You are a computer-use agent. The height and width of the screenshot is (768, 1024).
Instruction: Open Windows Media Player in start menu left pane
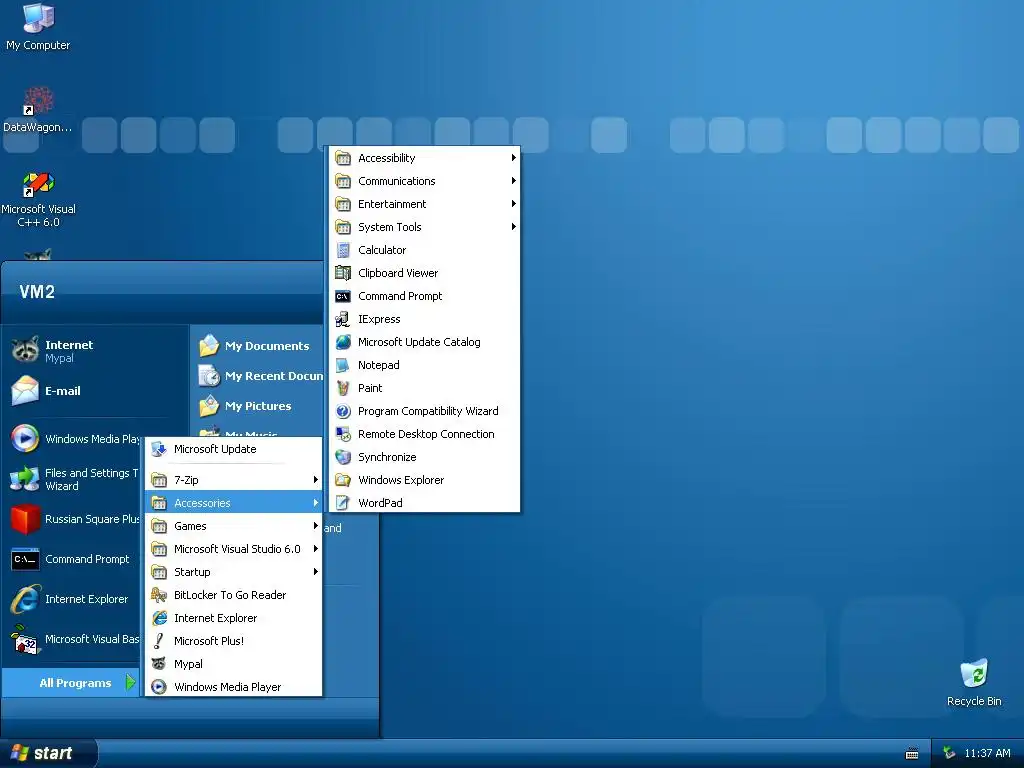pyautogui.click(x=75, y=439)
